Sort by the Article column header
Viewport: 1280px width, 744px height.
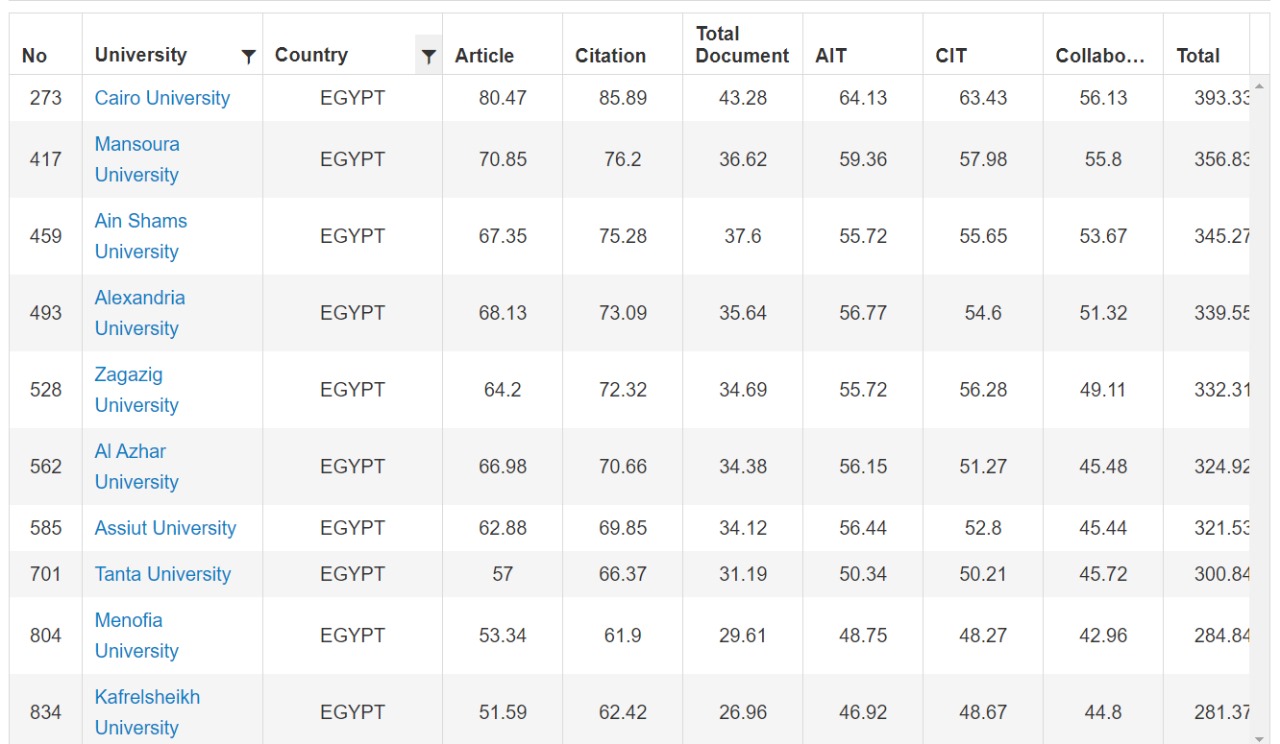pos(484,56)
